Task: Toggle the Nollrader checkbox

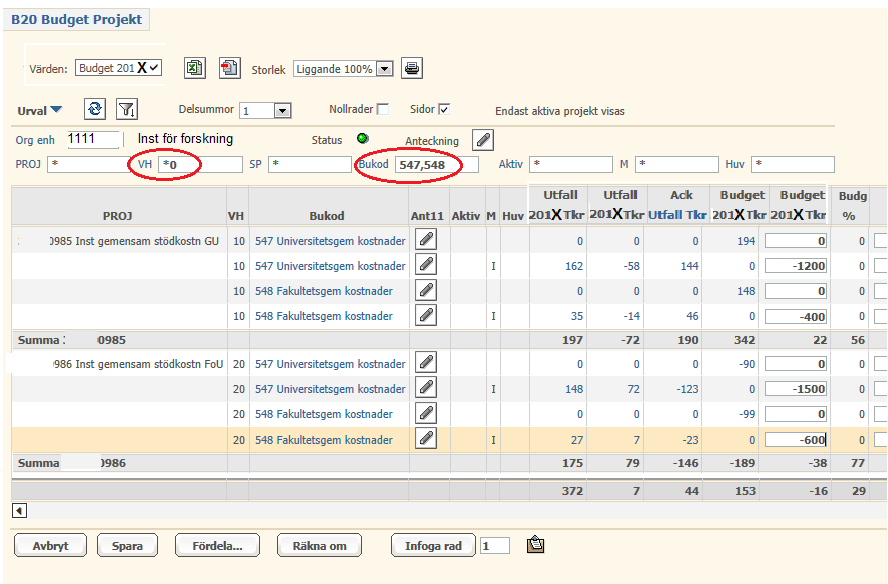Action: 383,109
